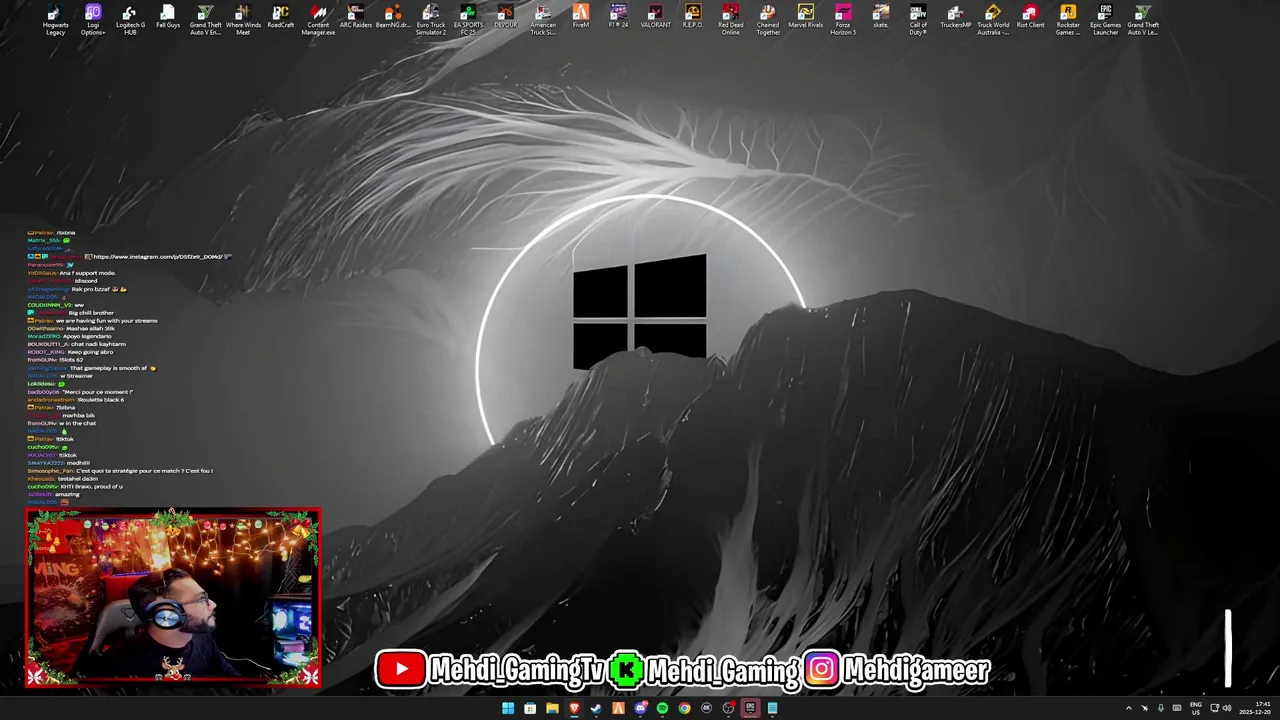Image resolution: width=1280 pixels, height=720 pixels.
Task: Open the F1 24 desktop shortcut
Action: [x=618, y=17]
